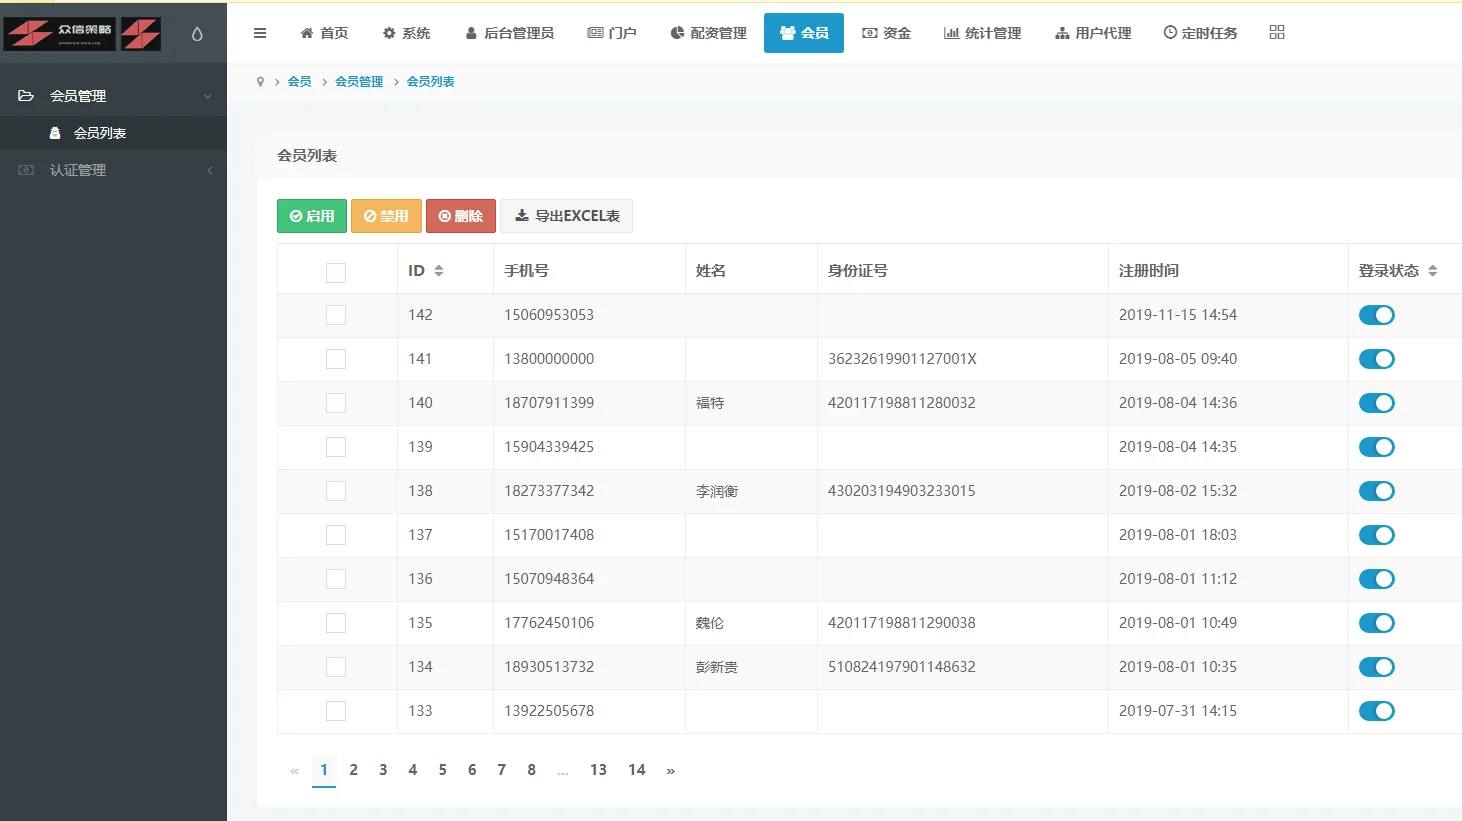
Task: Sort by 登录状态 column arrows
Action: (1432, 271)
